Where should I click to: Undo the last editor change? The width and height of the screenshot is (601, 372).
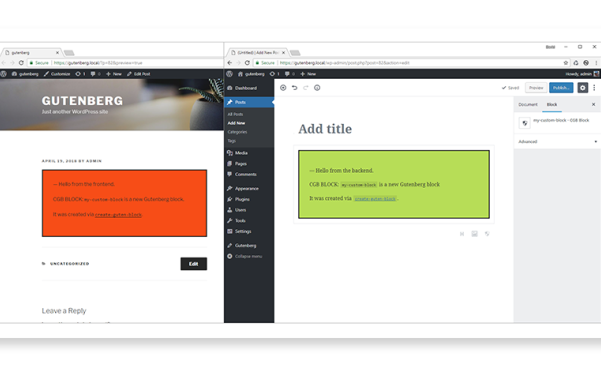(294, 88)
